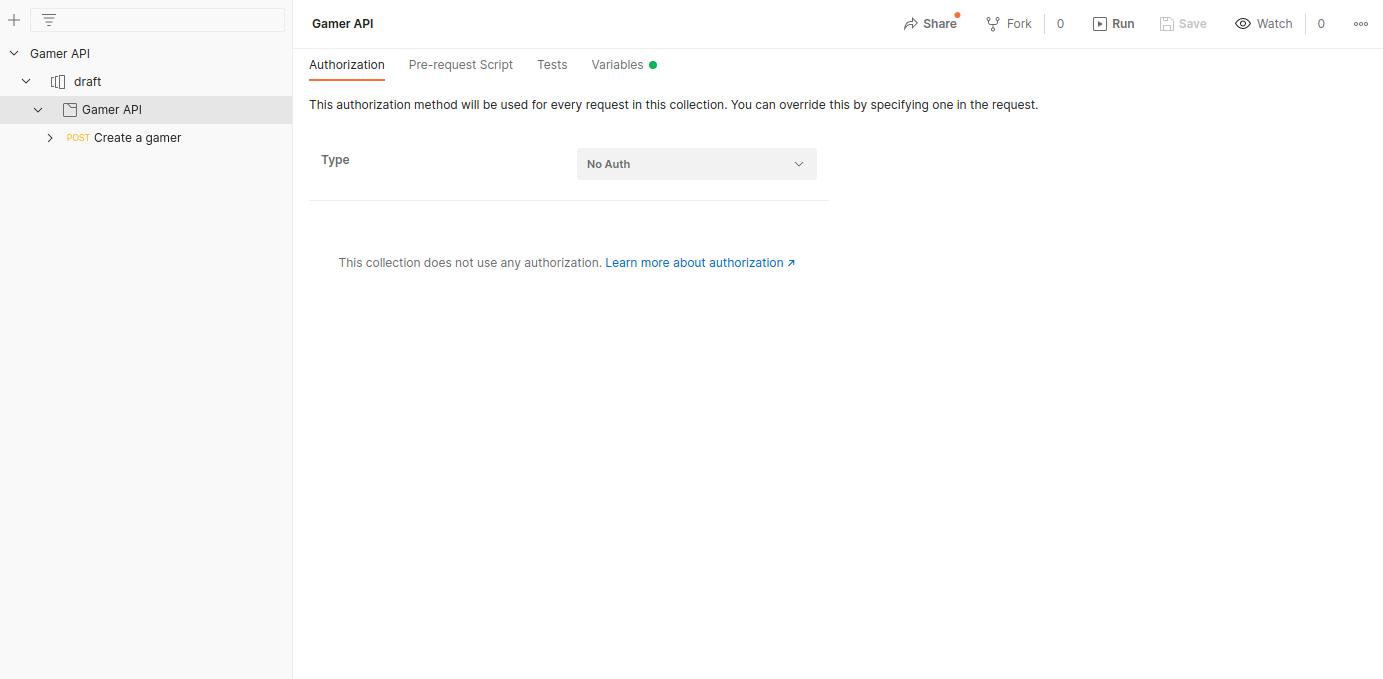Select the highlighted Gamer API collection row

click(146, 110)
